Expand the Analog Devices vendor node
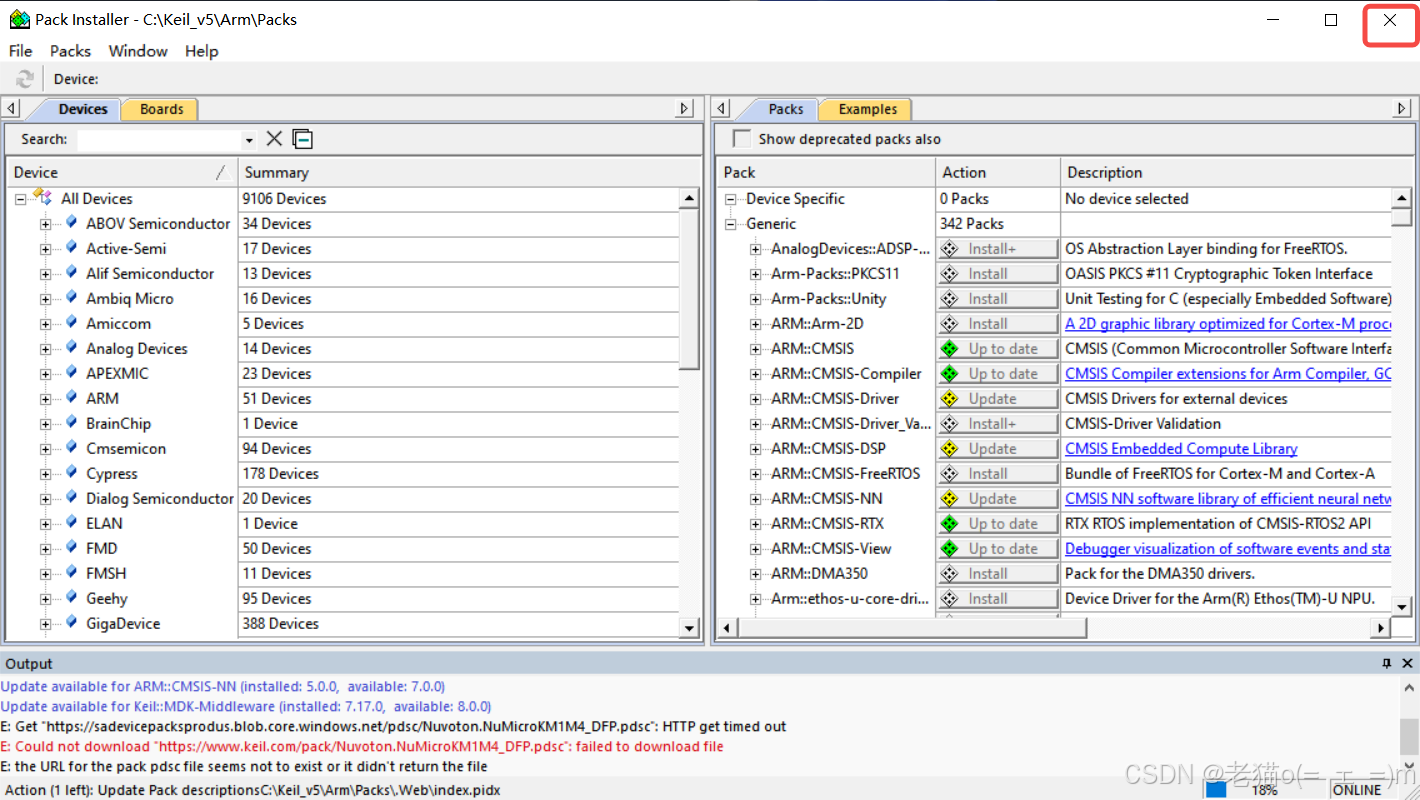The image size is (1420, 800). (x=45, y=349)
